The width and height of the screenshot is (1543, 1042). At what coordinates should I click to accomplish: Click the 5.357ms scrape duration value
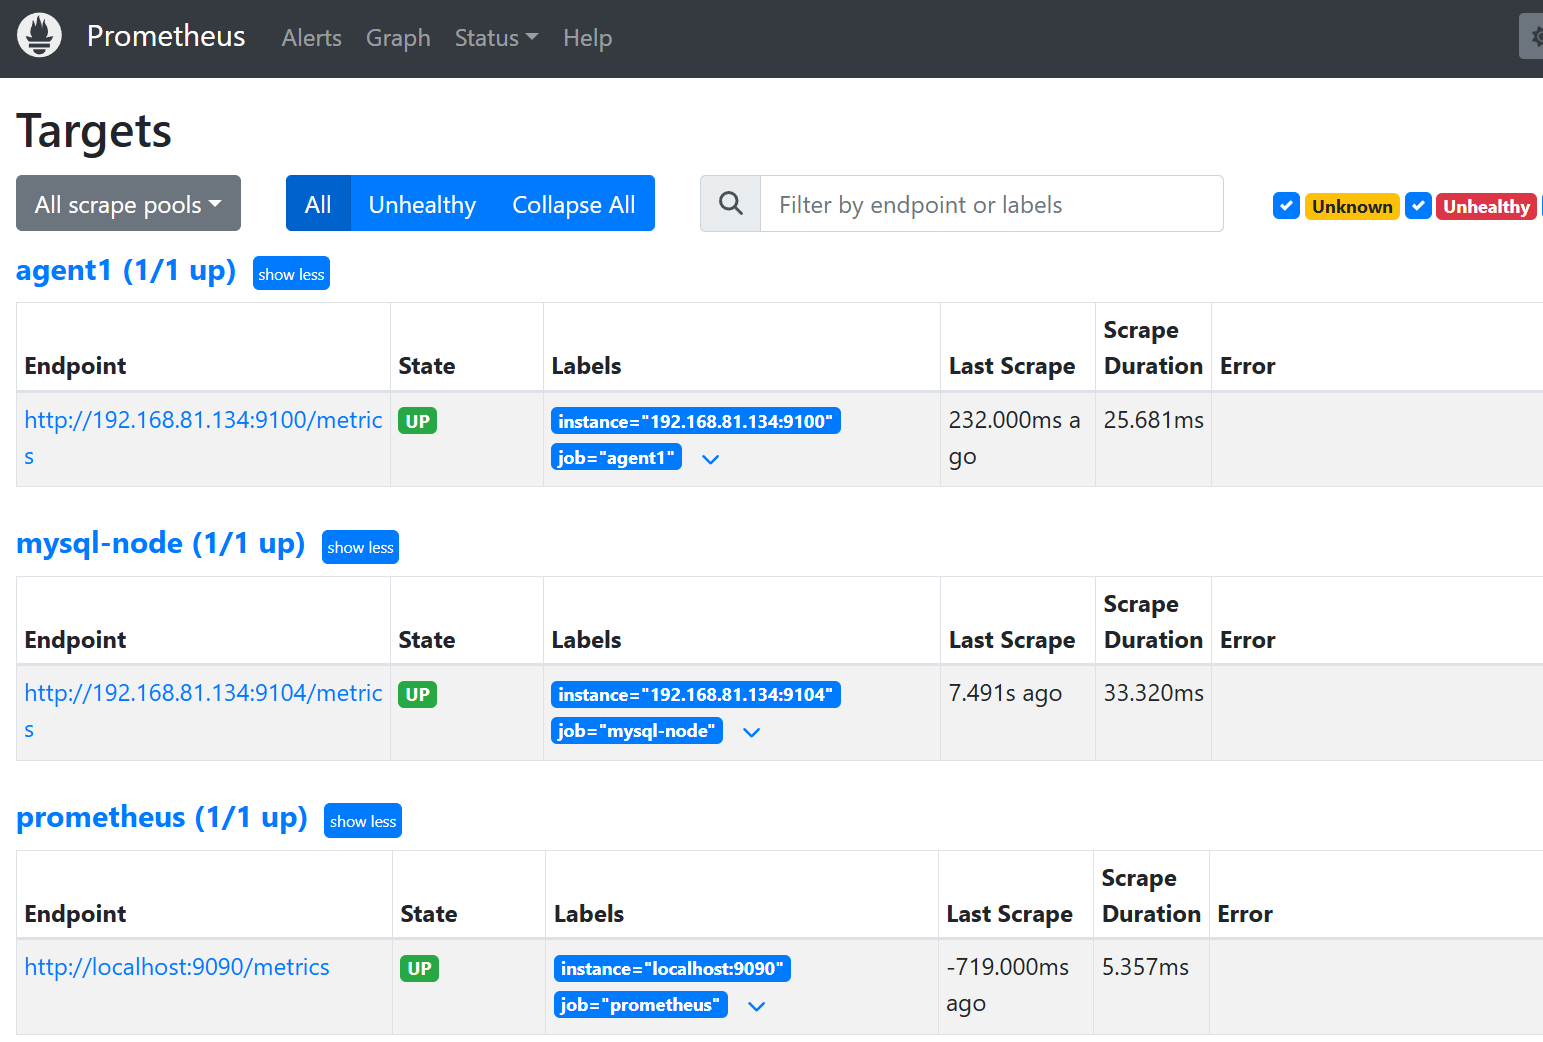(x=1146, y=967)
